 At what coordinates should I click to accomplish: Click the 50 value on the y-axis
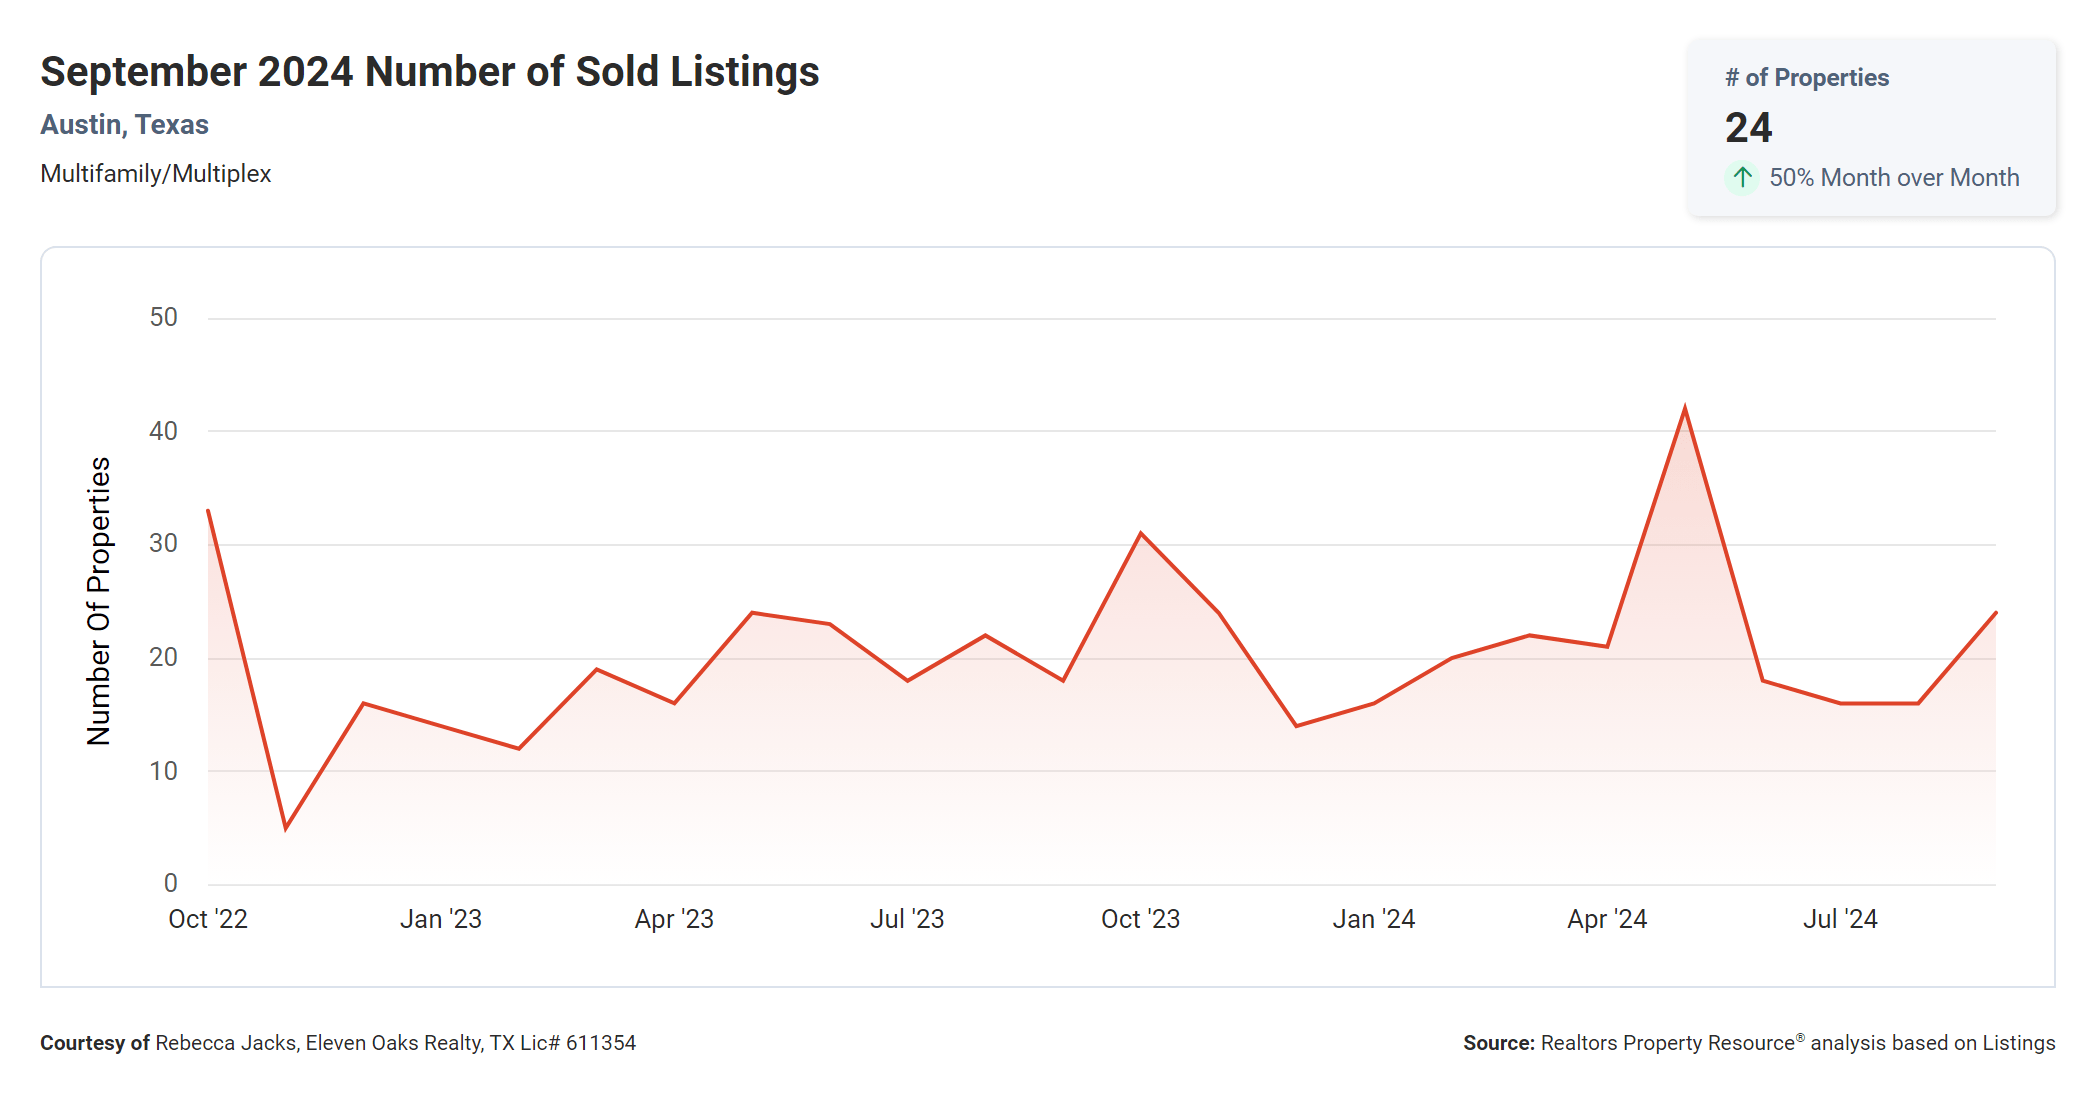tap(163, 318)
